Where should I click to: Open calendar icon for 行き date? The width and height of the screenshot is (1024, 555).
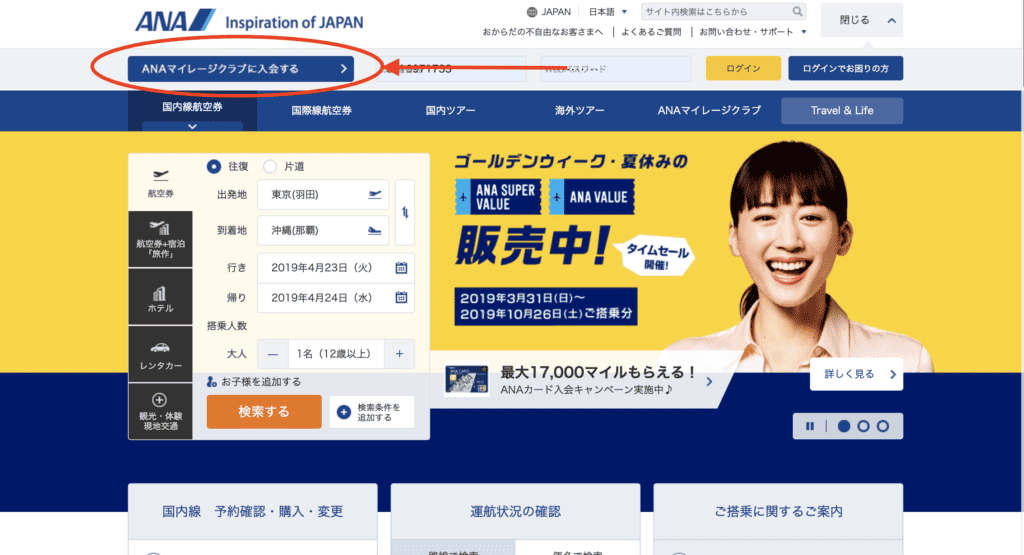click(401, 268)
